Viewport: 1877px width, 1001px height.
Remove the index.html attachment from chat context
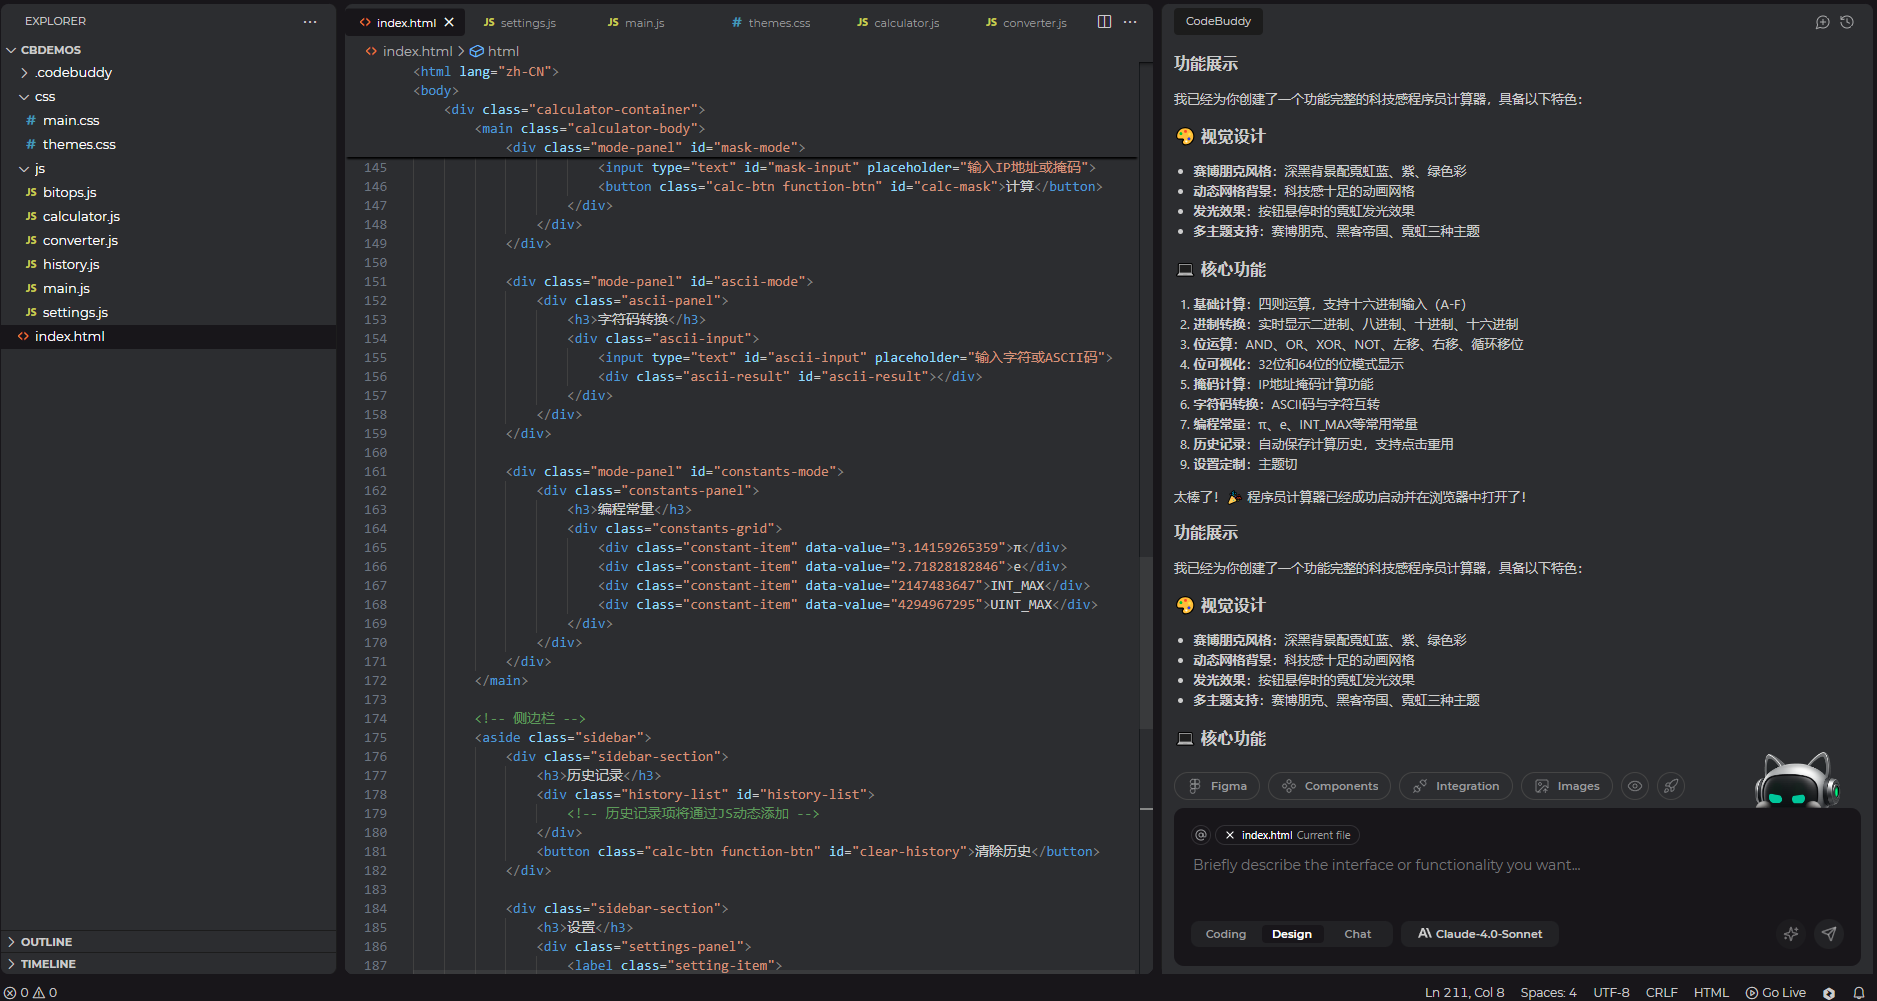pos(1230,835)
